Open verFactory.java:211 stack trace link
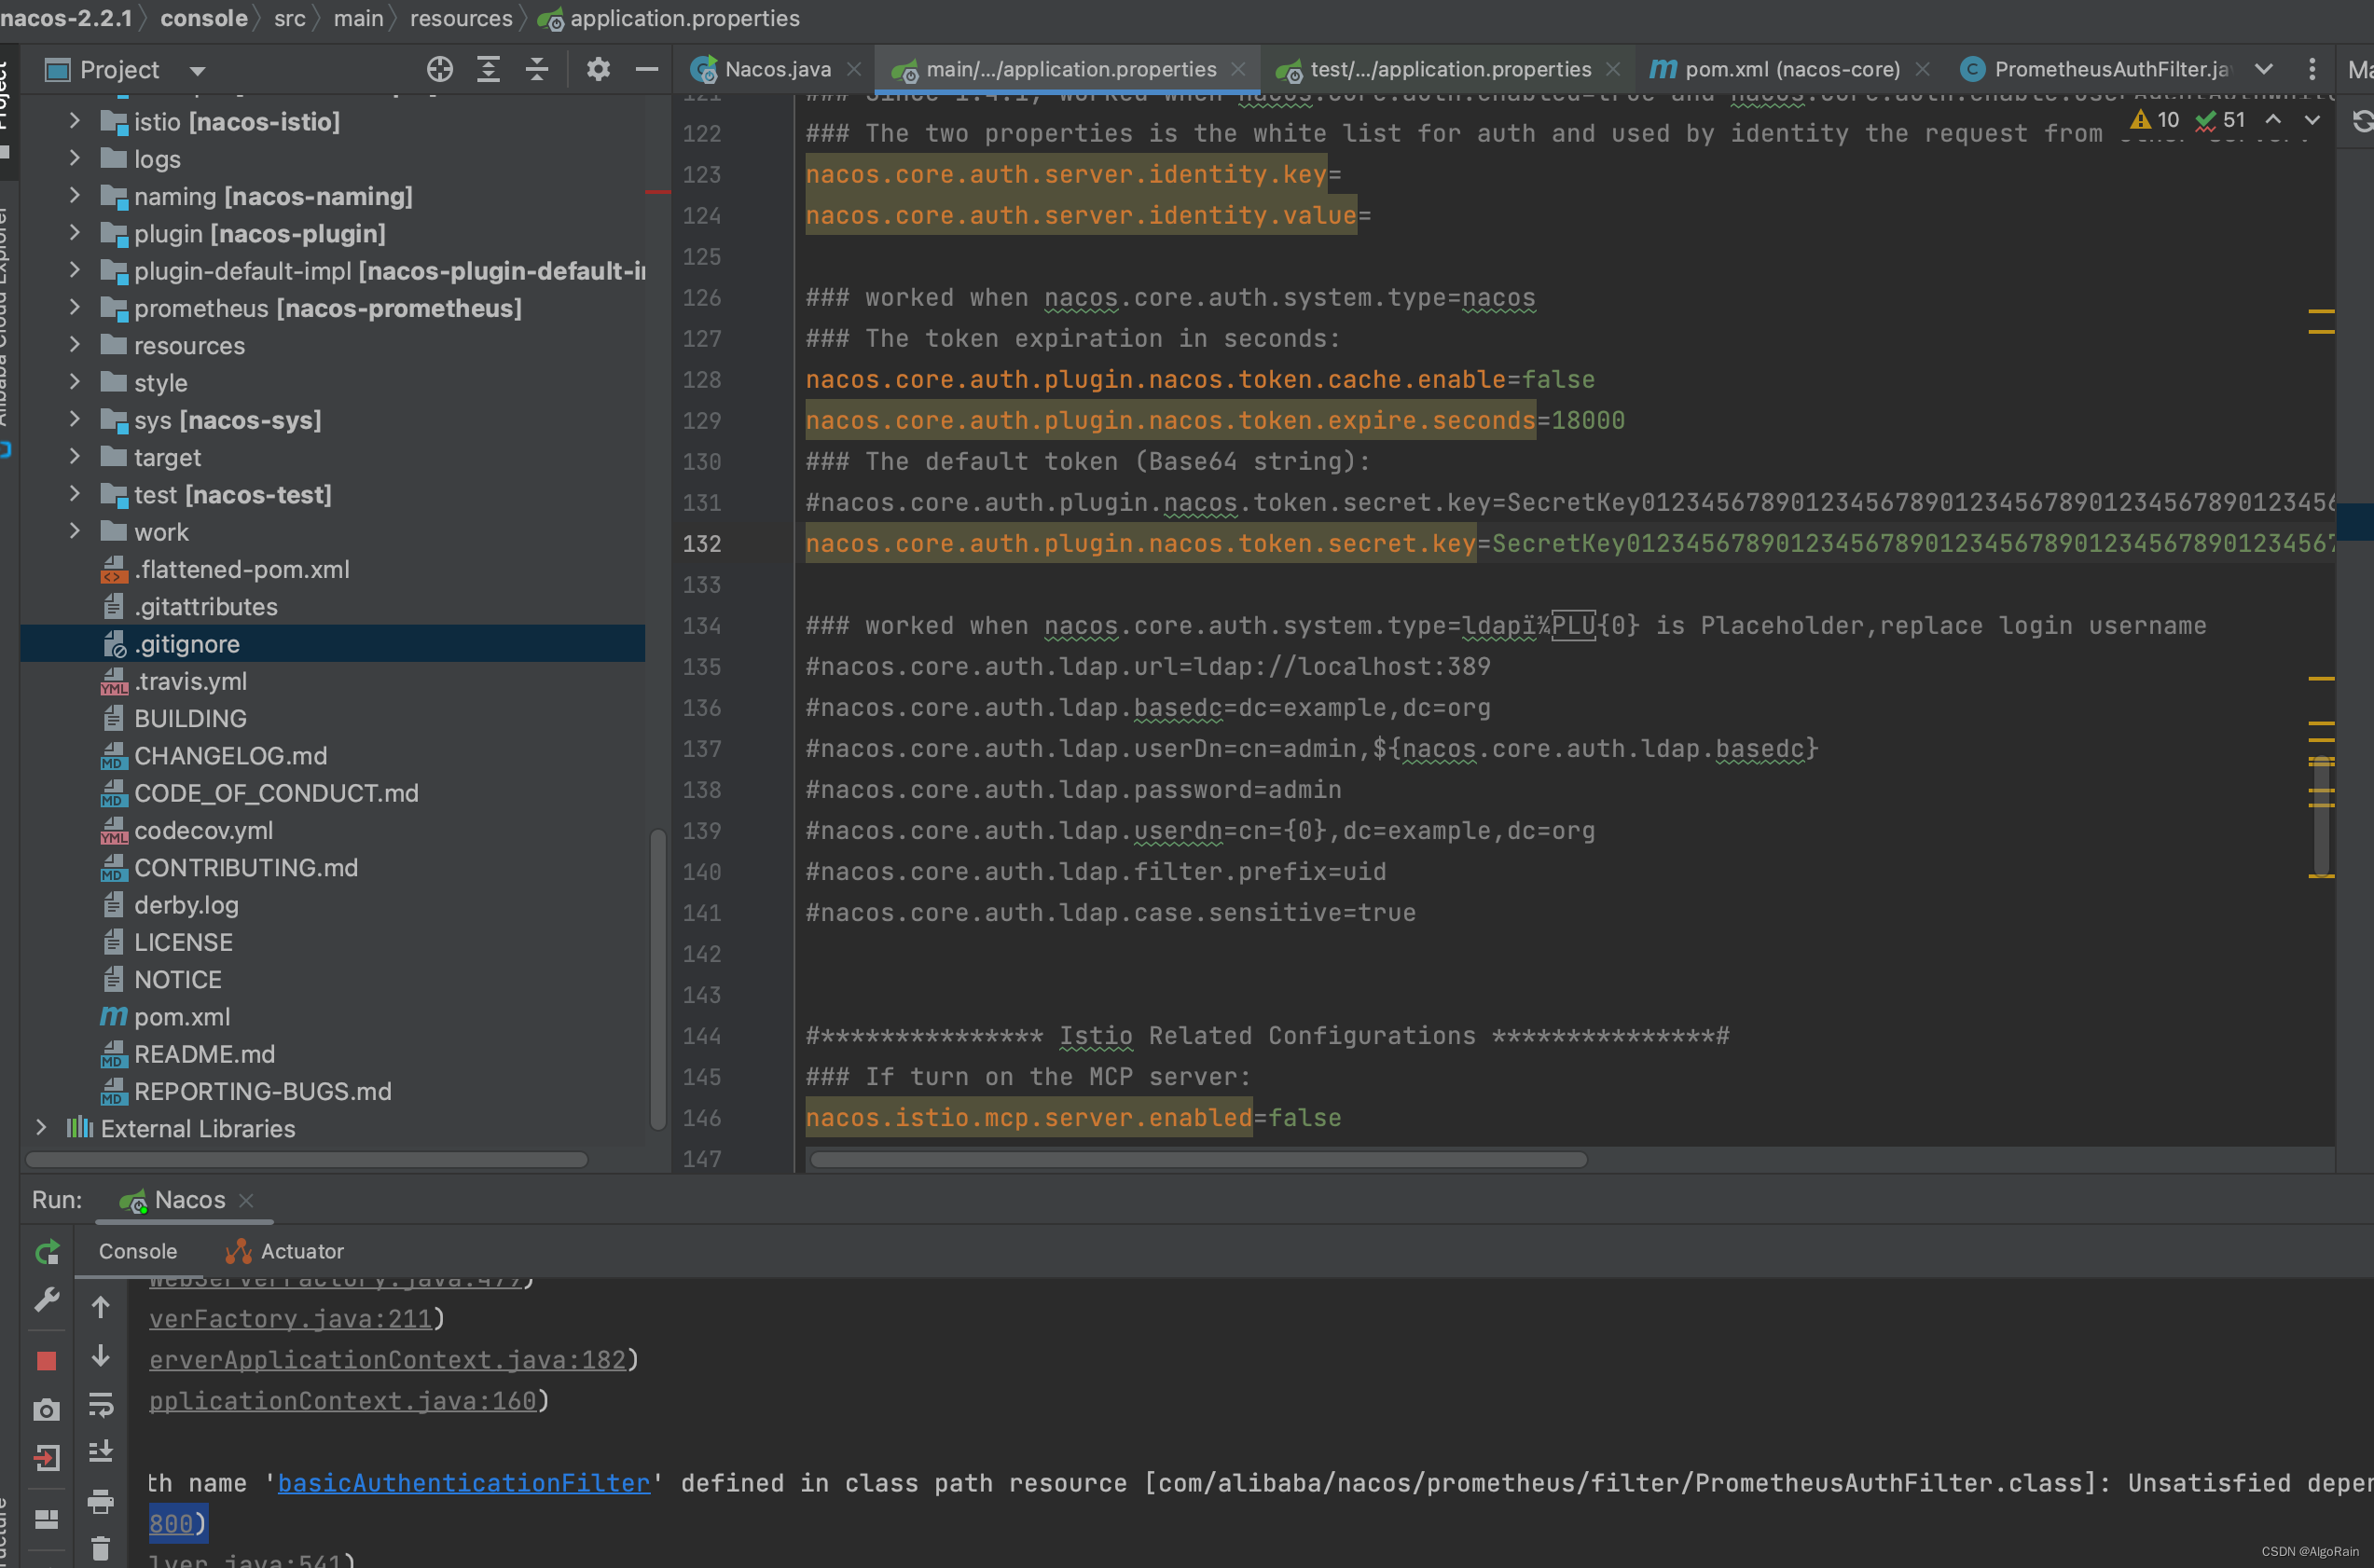 [291, 1318]
